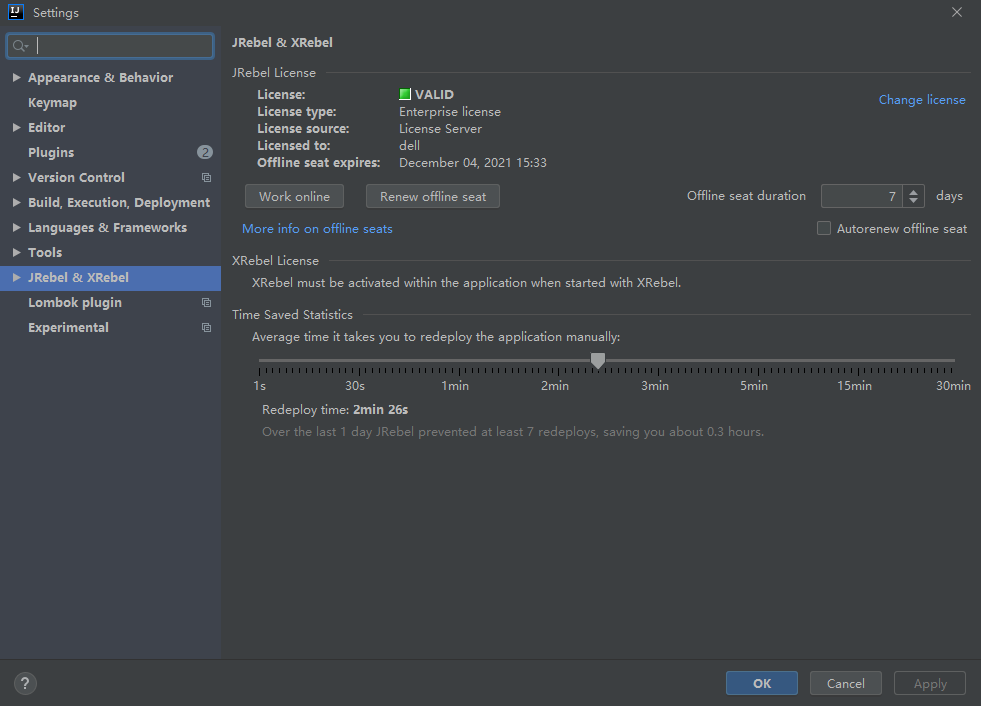Open More info on offline seats link

click(x=317, y=228)
